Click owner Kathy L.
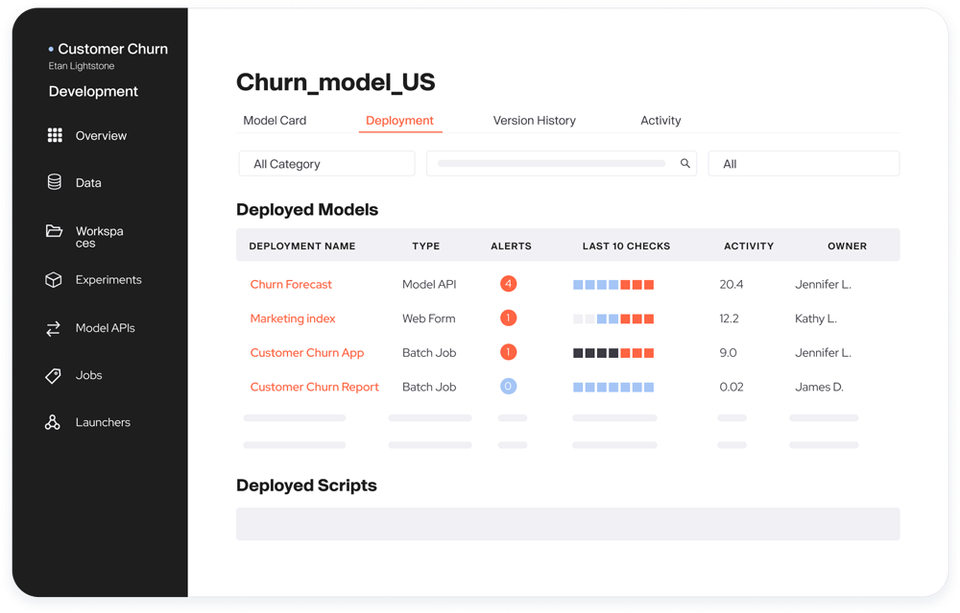The image size is (960, 613). (816, 318)
